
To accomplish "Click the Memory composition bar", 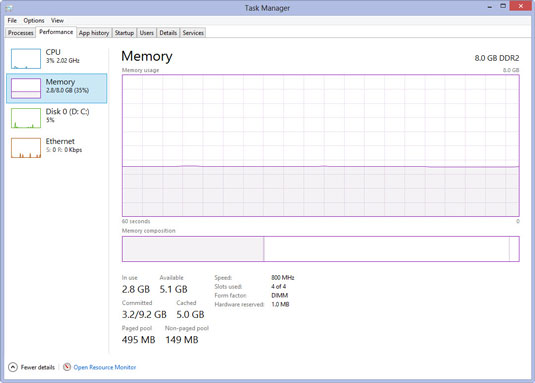I will (321, 249).
